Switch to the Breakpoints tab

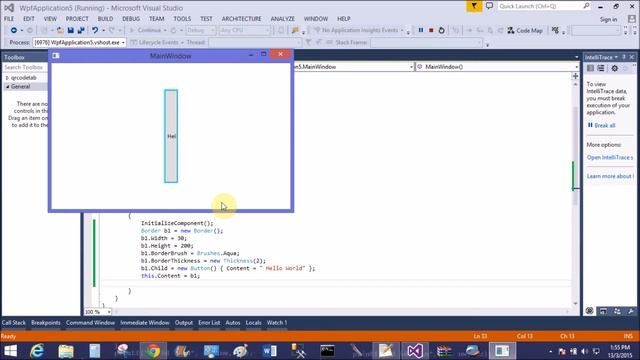[46, 323]
